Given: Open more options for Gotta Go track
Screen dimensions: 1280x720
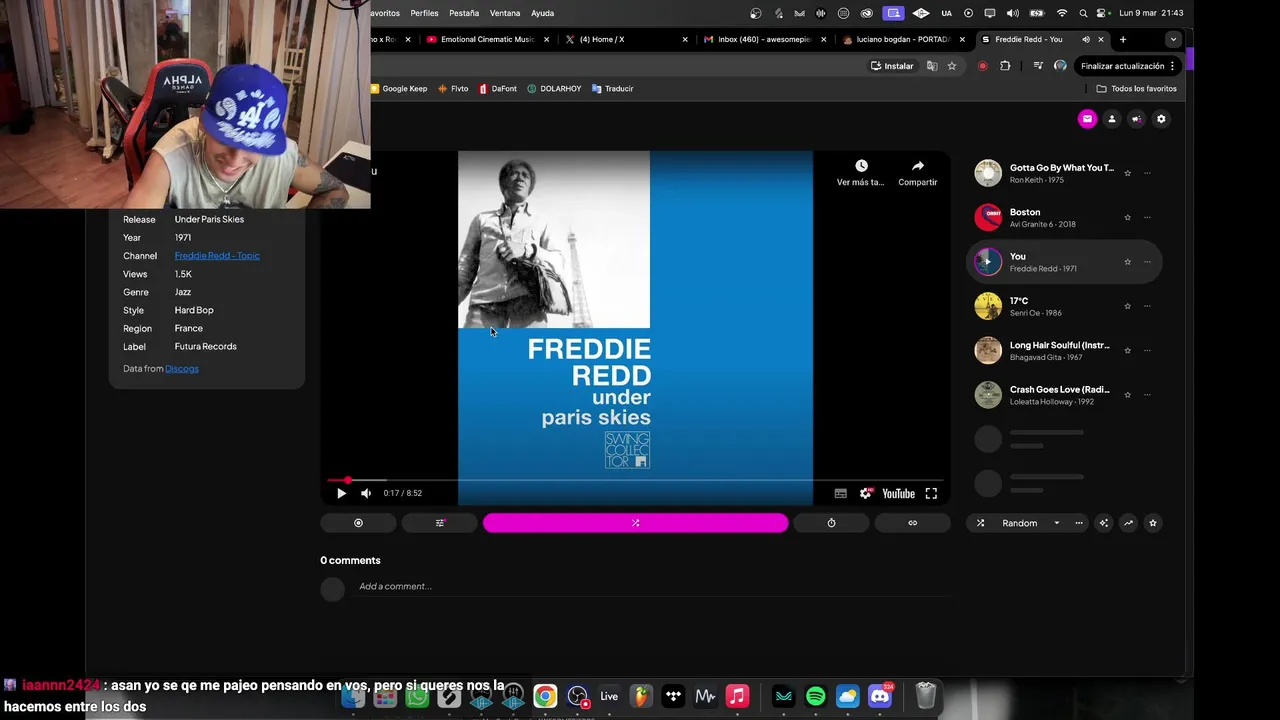Looking at the screenshot, I should 1147,173.
